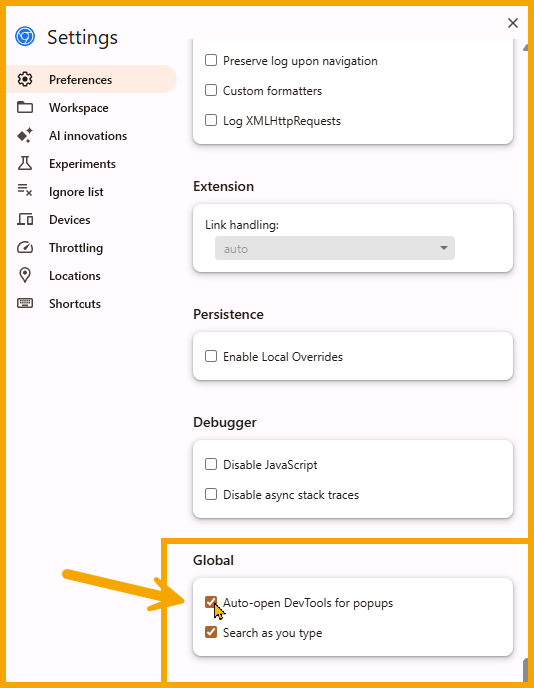Click the AI innovations sparkle icon
The image size is (534, 688).
point(25,136)
